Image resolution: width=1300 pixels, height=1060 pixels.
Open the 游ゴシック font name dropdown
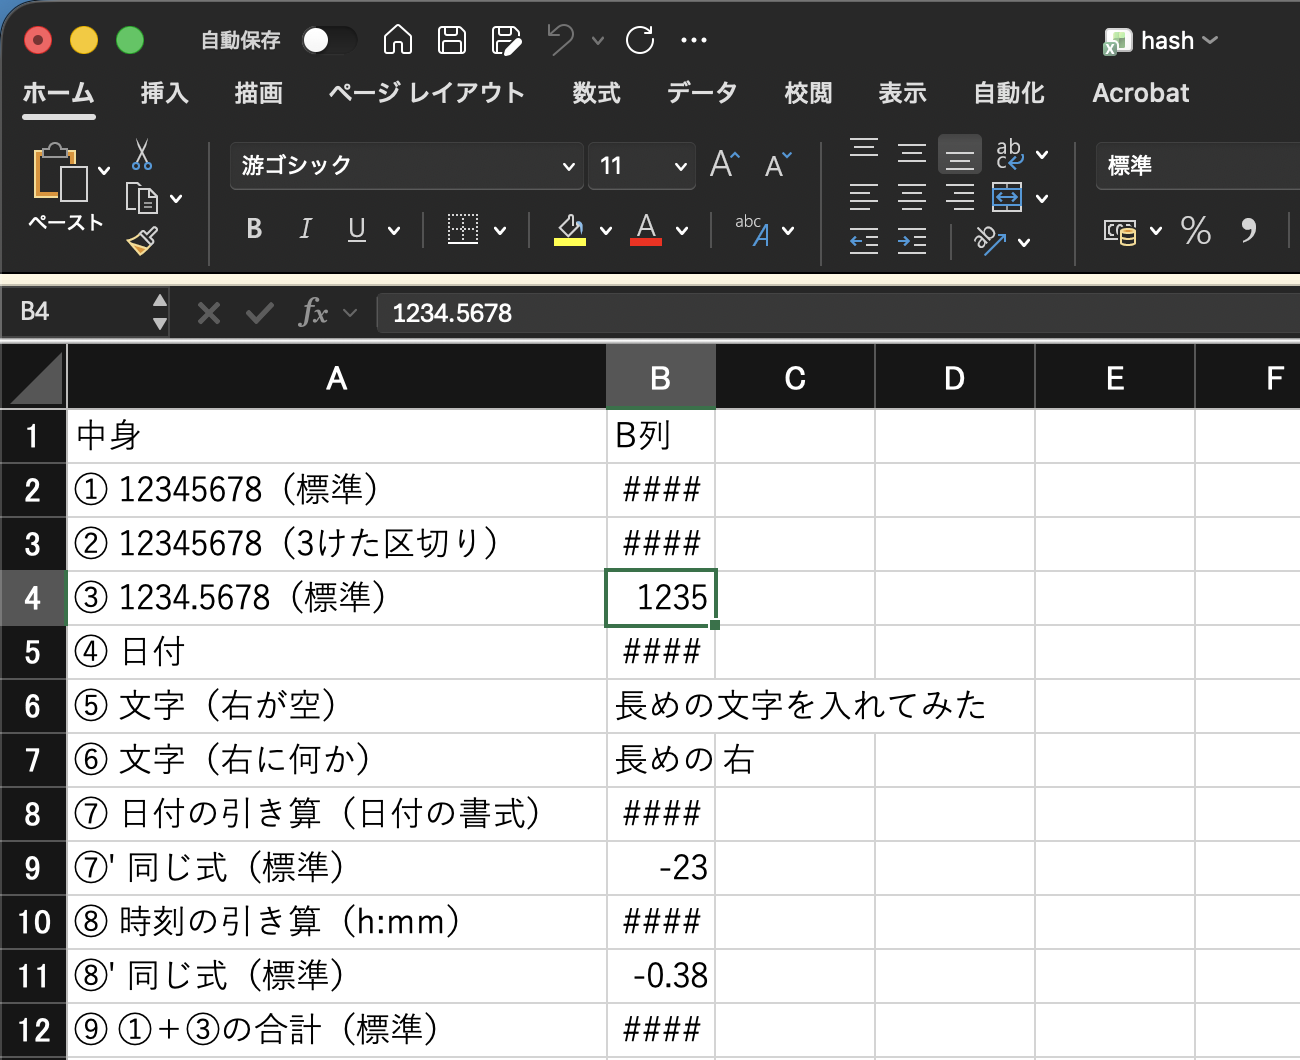click(568, 167)
